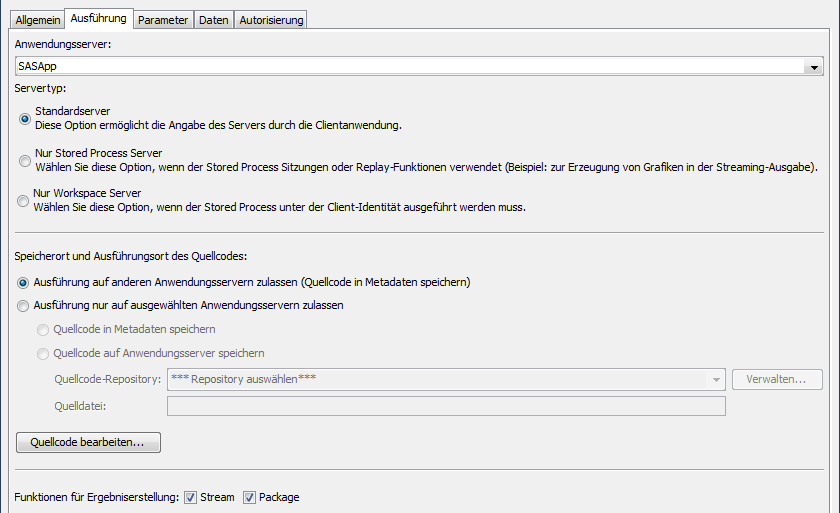Viewport: 840px width, 513px height.
Task: Click into the Quelldatei text field
Action: tap(445, 405)
